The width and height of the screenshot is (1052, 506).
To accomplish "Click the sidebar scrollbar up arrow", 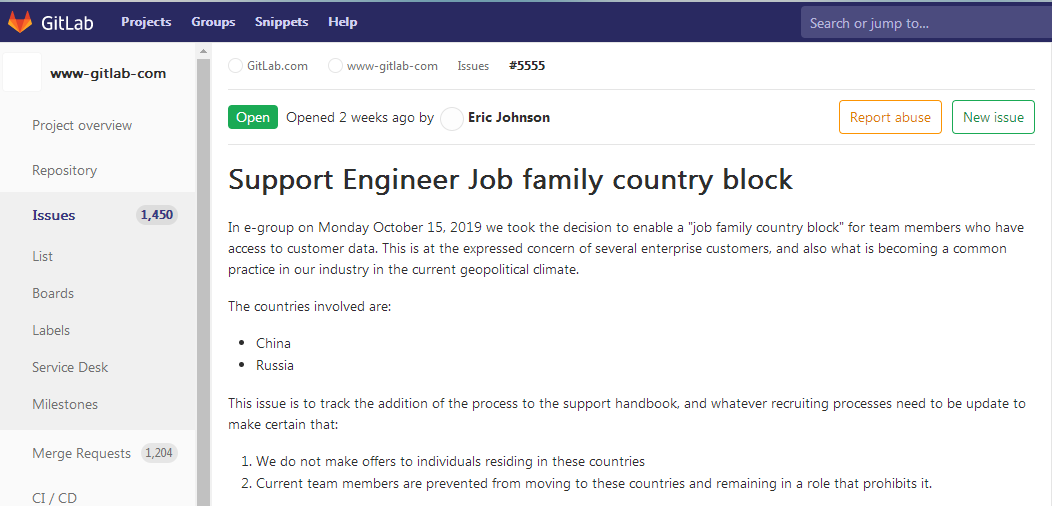I will 203,51.
